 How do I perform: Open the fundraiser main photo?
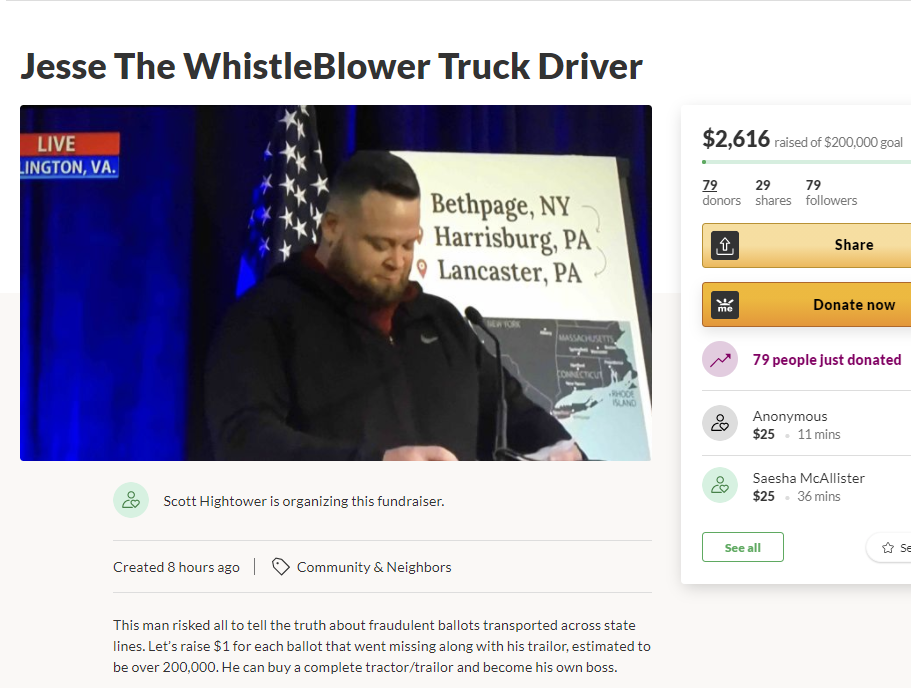click(336, 283)
